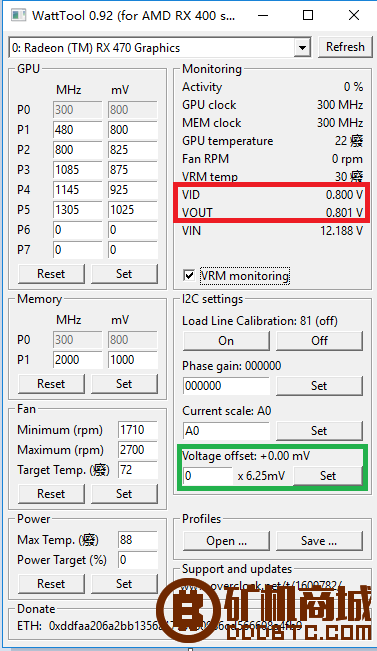
Task: Refresh the GPU list
Action: coord(345,47)
